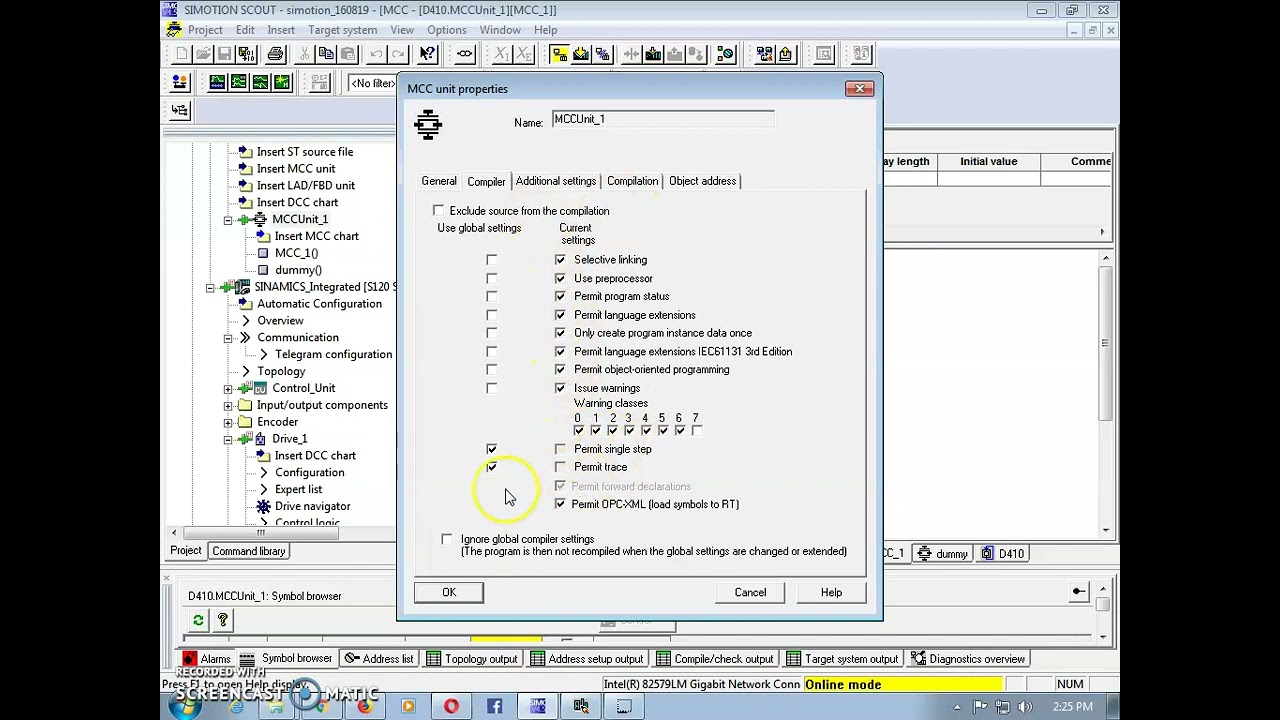Image resolution: width=1280 pixels, height=720 pixels.
Task: Click the dialog Help button
Action: [x=831, y=593]
